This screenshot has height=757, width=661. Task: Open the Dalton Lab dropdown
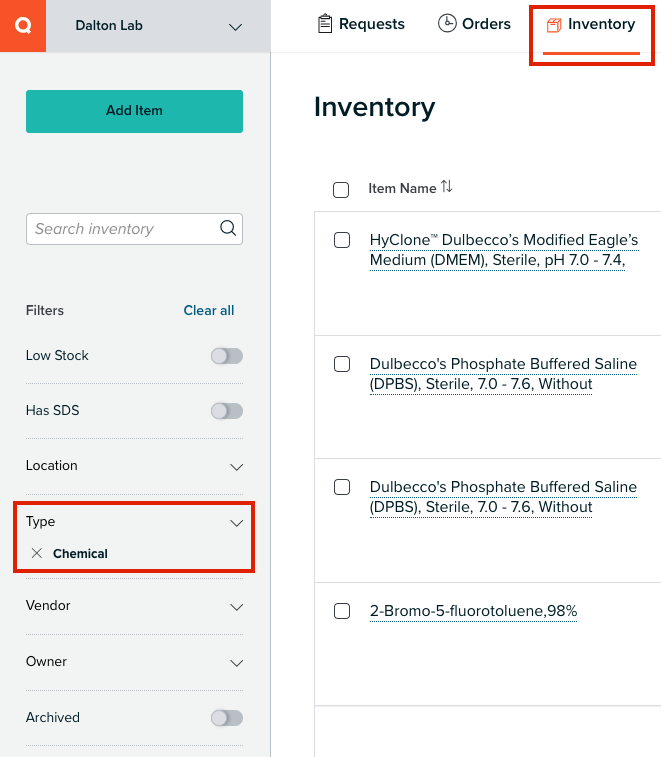tap(158, 26)
